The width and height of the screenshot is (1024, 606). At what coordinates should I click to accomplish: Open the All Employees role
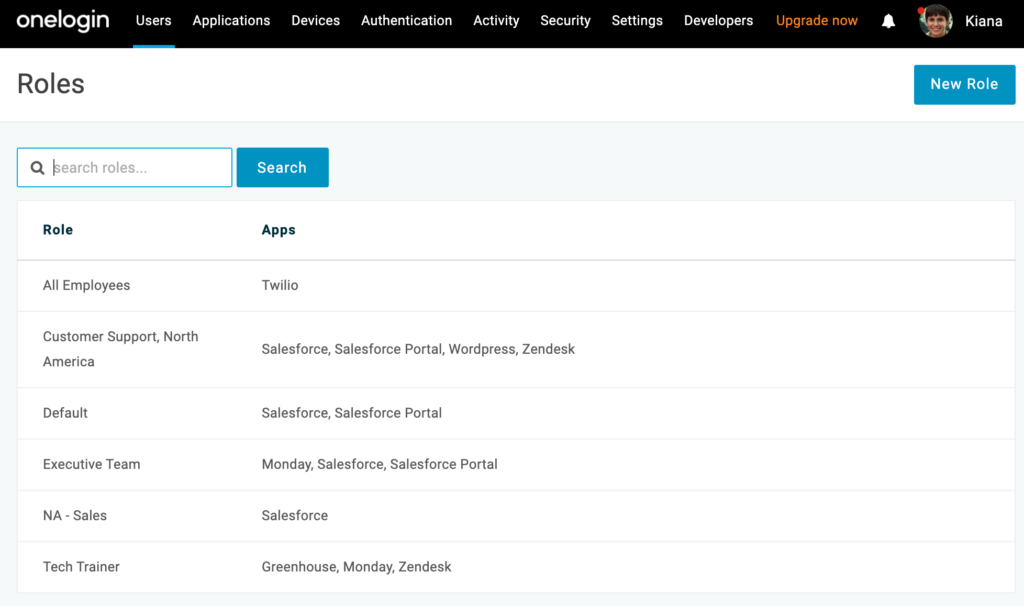(x=86, y=285)
